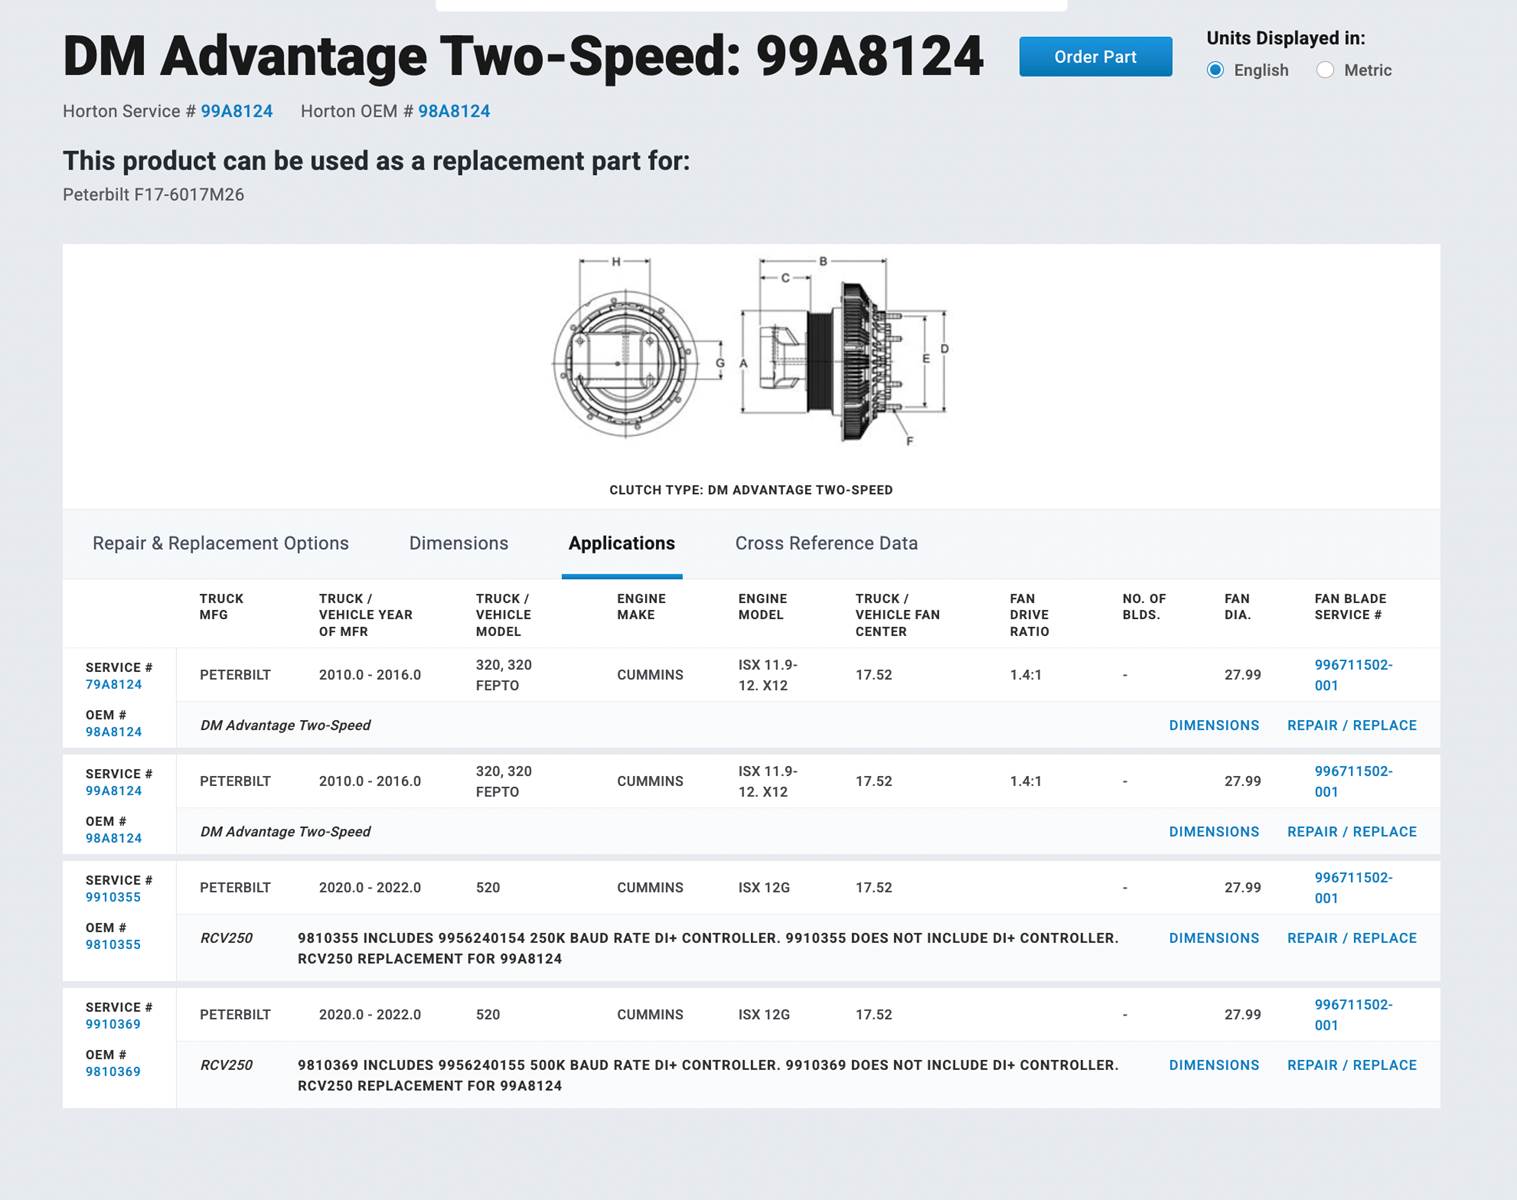Open OEM number 9810369 link

point(113,1071)
